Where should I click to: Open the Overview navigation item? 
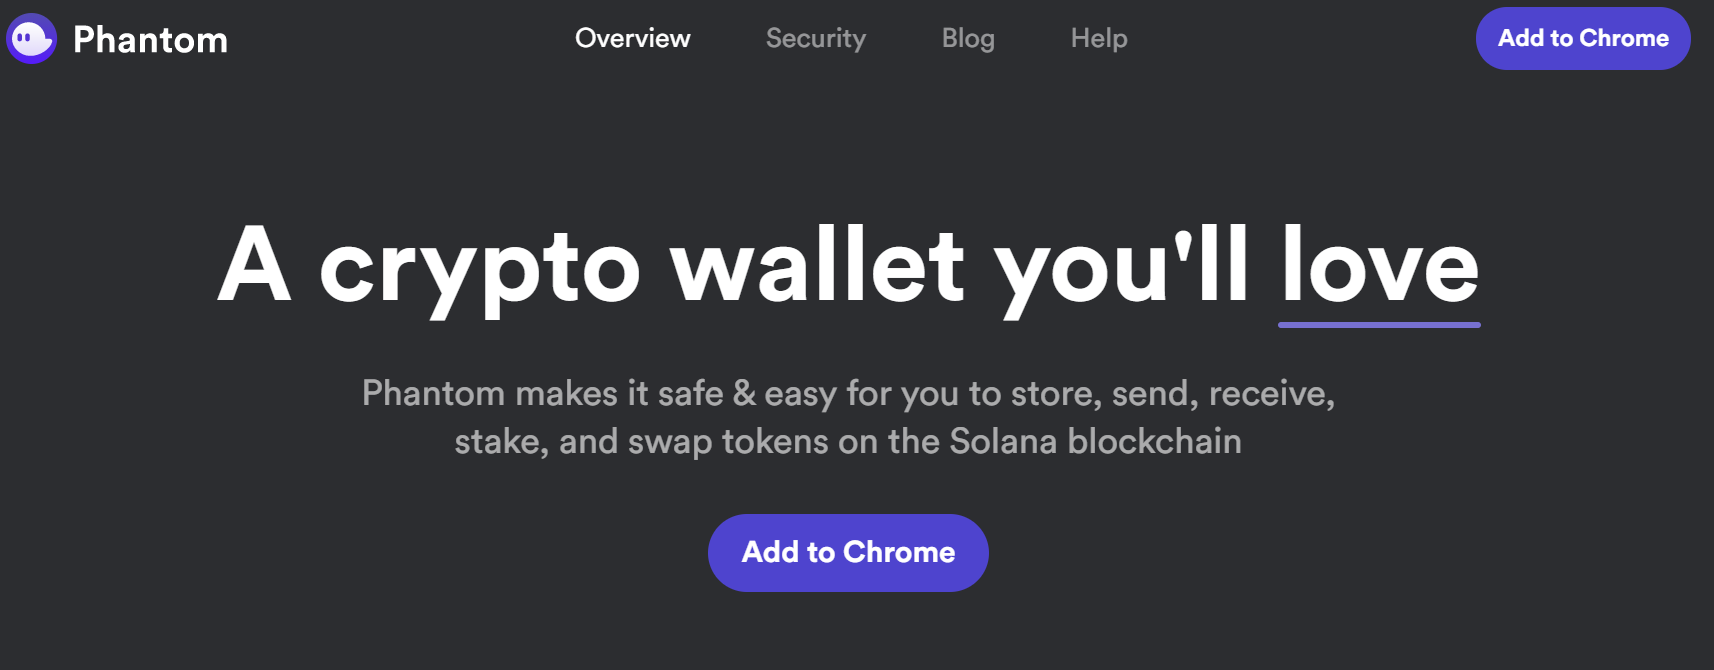pyautogui.click(x=632, y=38)
